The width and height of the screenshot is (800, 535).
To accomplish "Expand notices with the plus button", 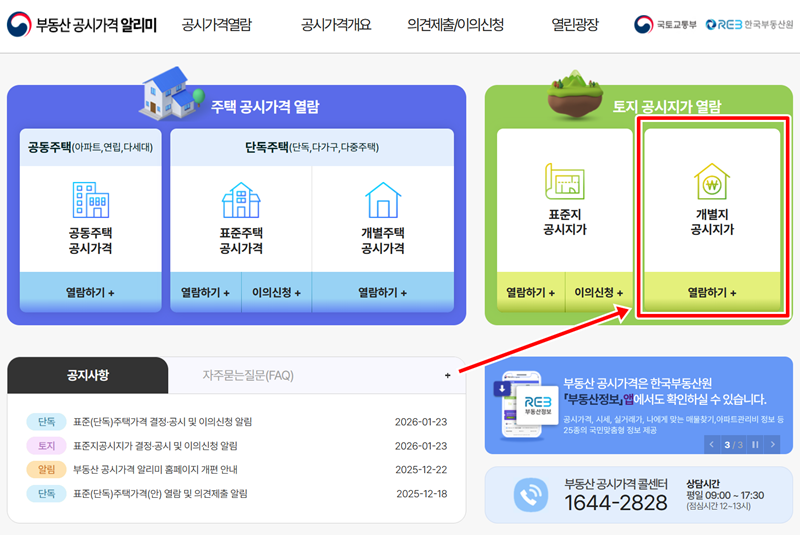I will point(447,375).
